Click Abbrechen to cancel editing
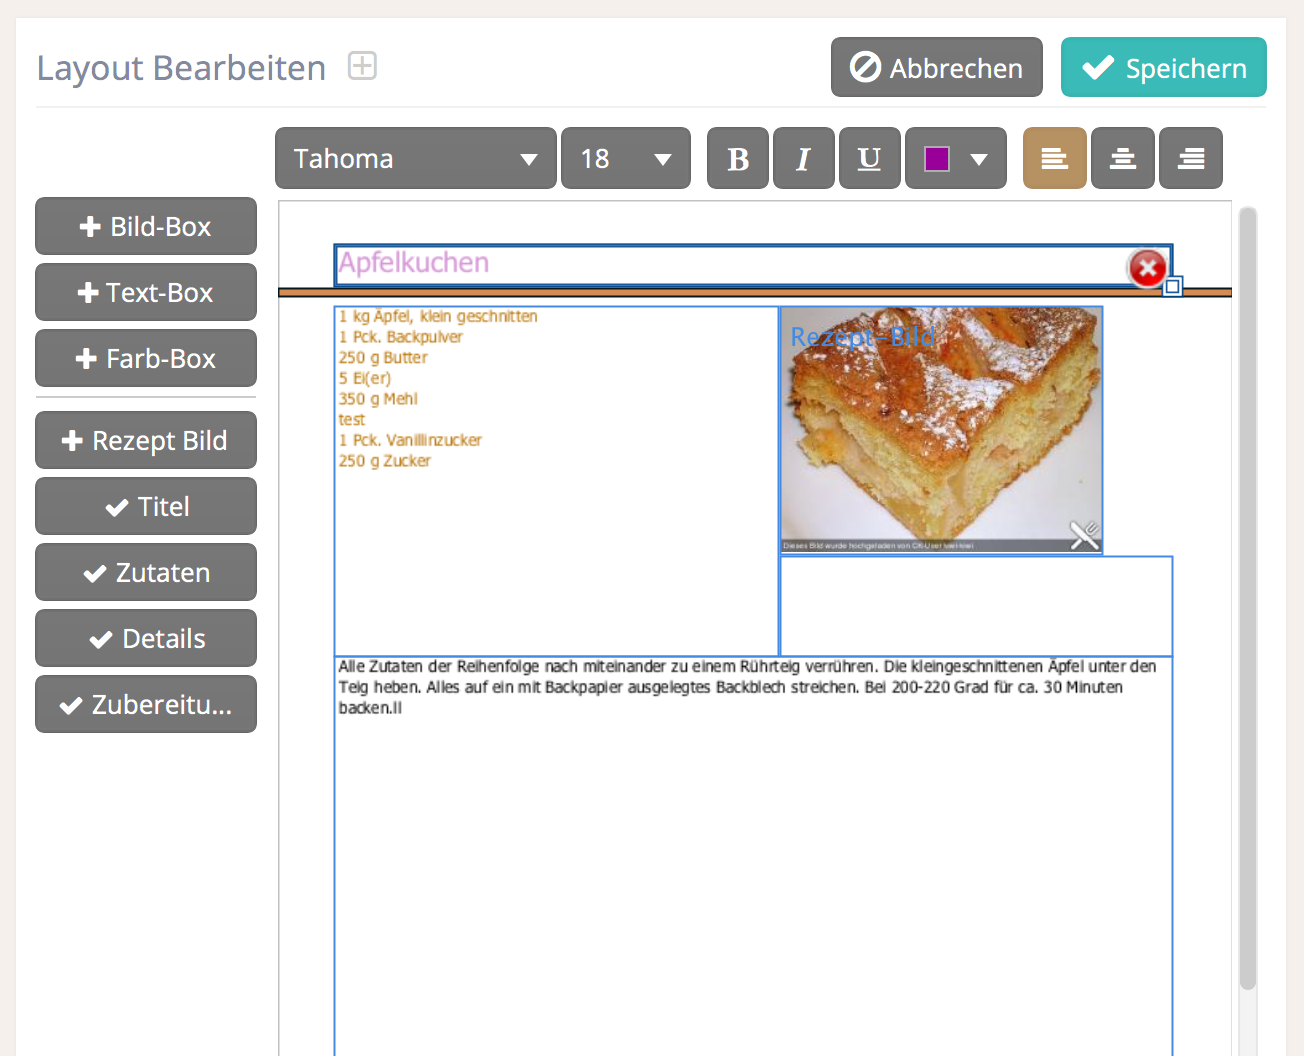This screenshot has height=1056, width=1304. pos(936,68)
